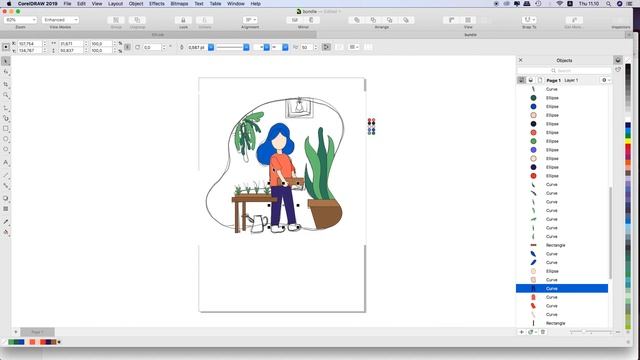Viewport: 640px width, 360px height.
Task: Select the Ellipse tool in toolbox
Action: (x=6, y=139)
